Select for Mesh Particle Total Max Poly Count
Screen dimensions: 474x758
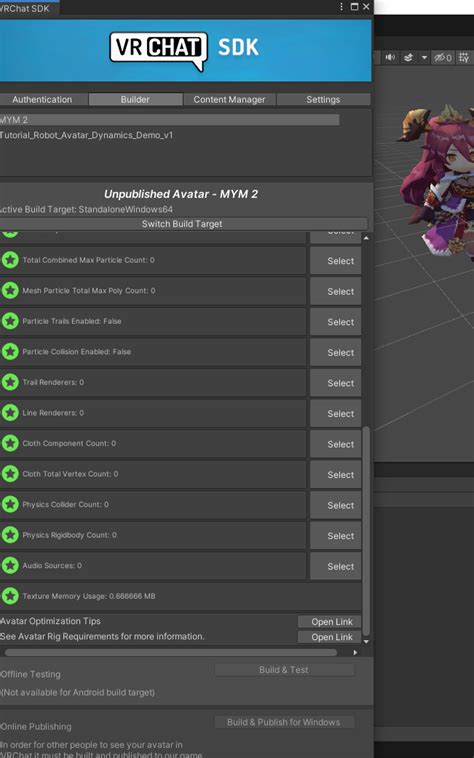pyautogui.click(x=336, y=291)
